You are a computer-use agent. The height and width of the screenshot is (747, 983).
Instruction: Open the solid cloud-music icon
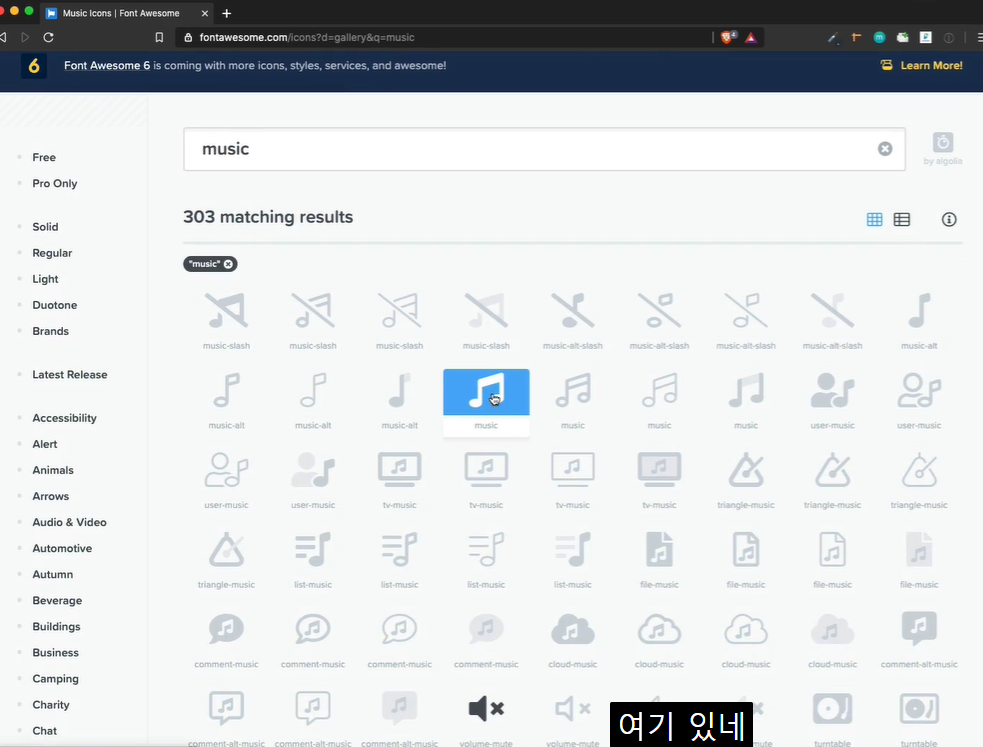tap(572, 629)
